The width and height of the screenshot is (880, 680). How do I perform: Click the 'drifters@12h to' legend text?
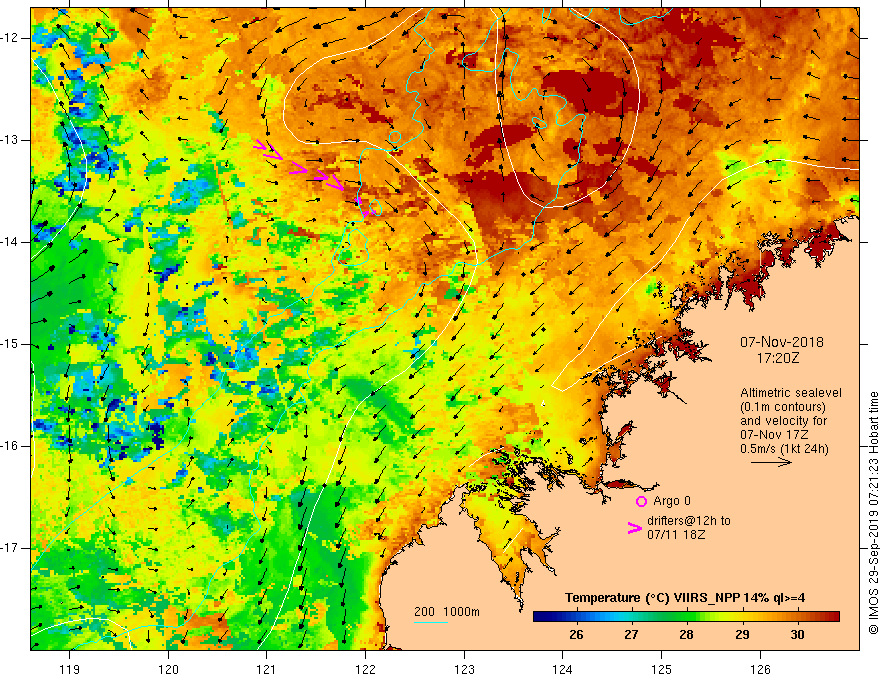[x=689, y=521]
